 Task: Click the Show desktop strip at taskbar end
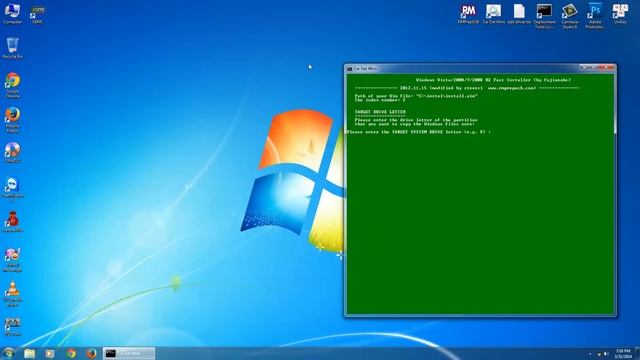click(x=638, y=353)
